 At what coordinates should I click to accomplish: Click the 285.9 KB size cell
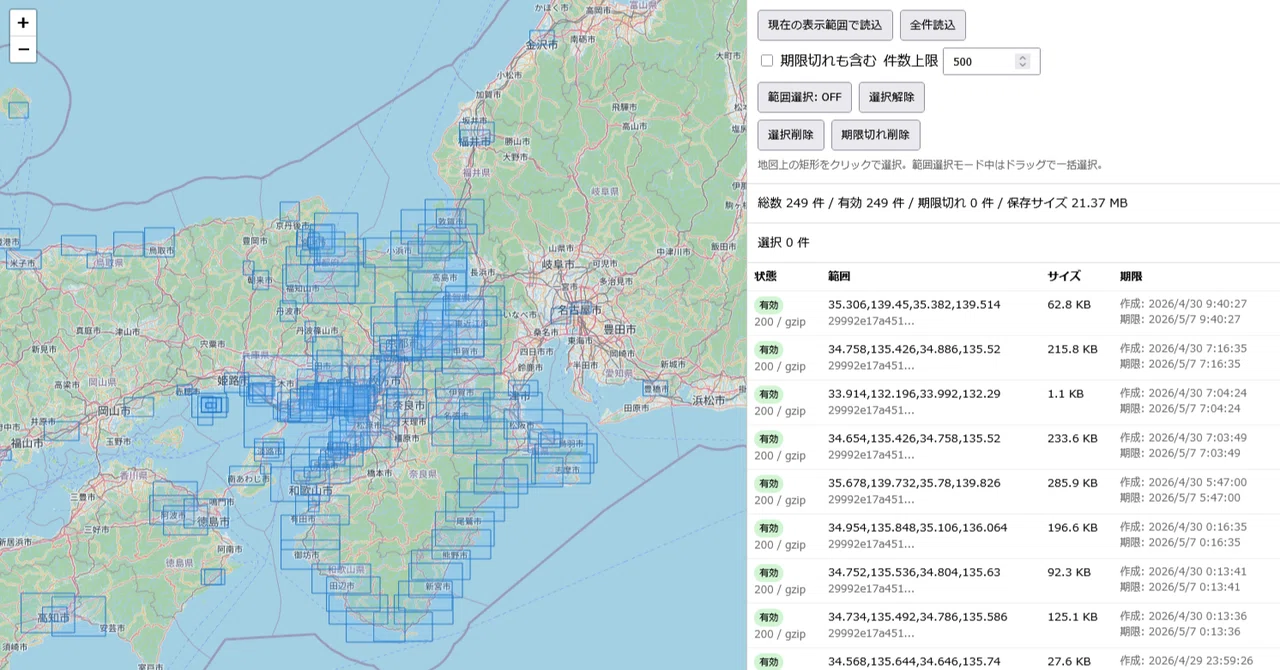[x=1072, y=483]
